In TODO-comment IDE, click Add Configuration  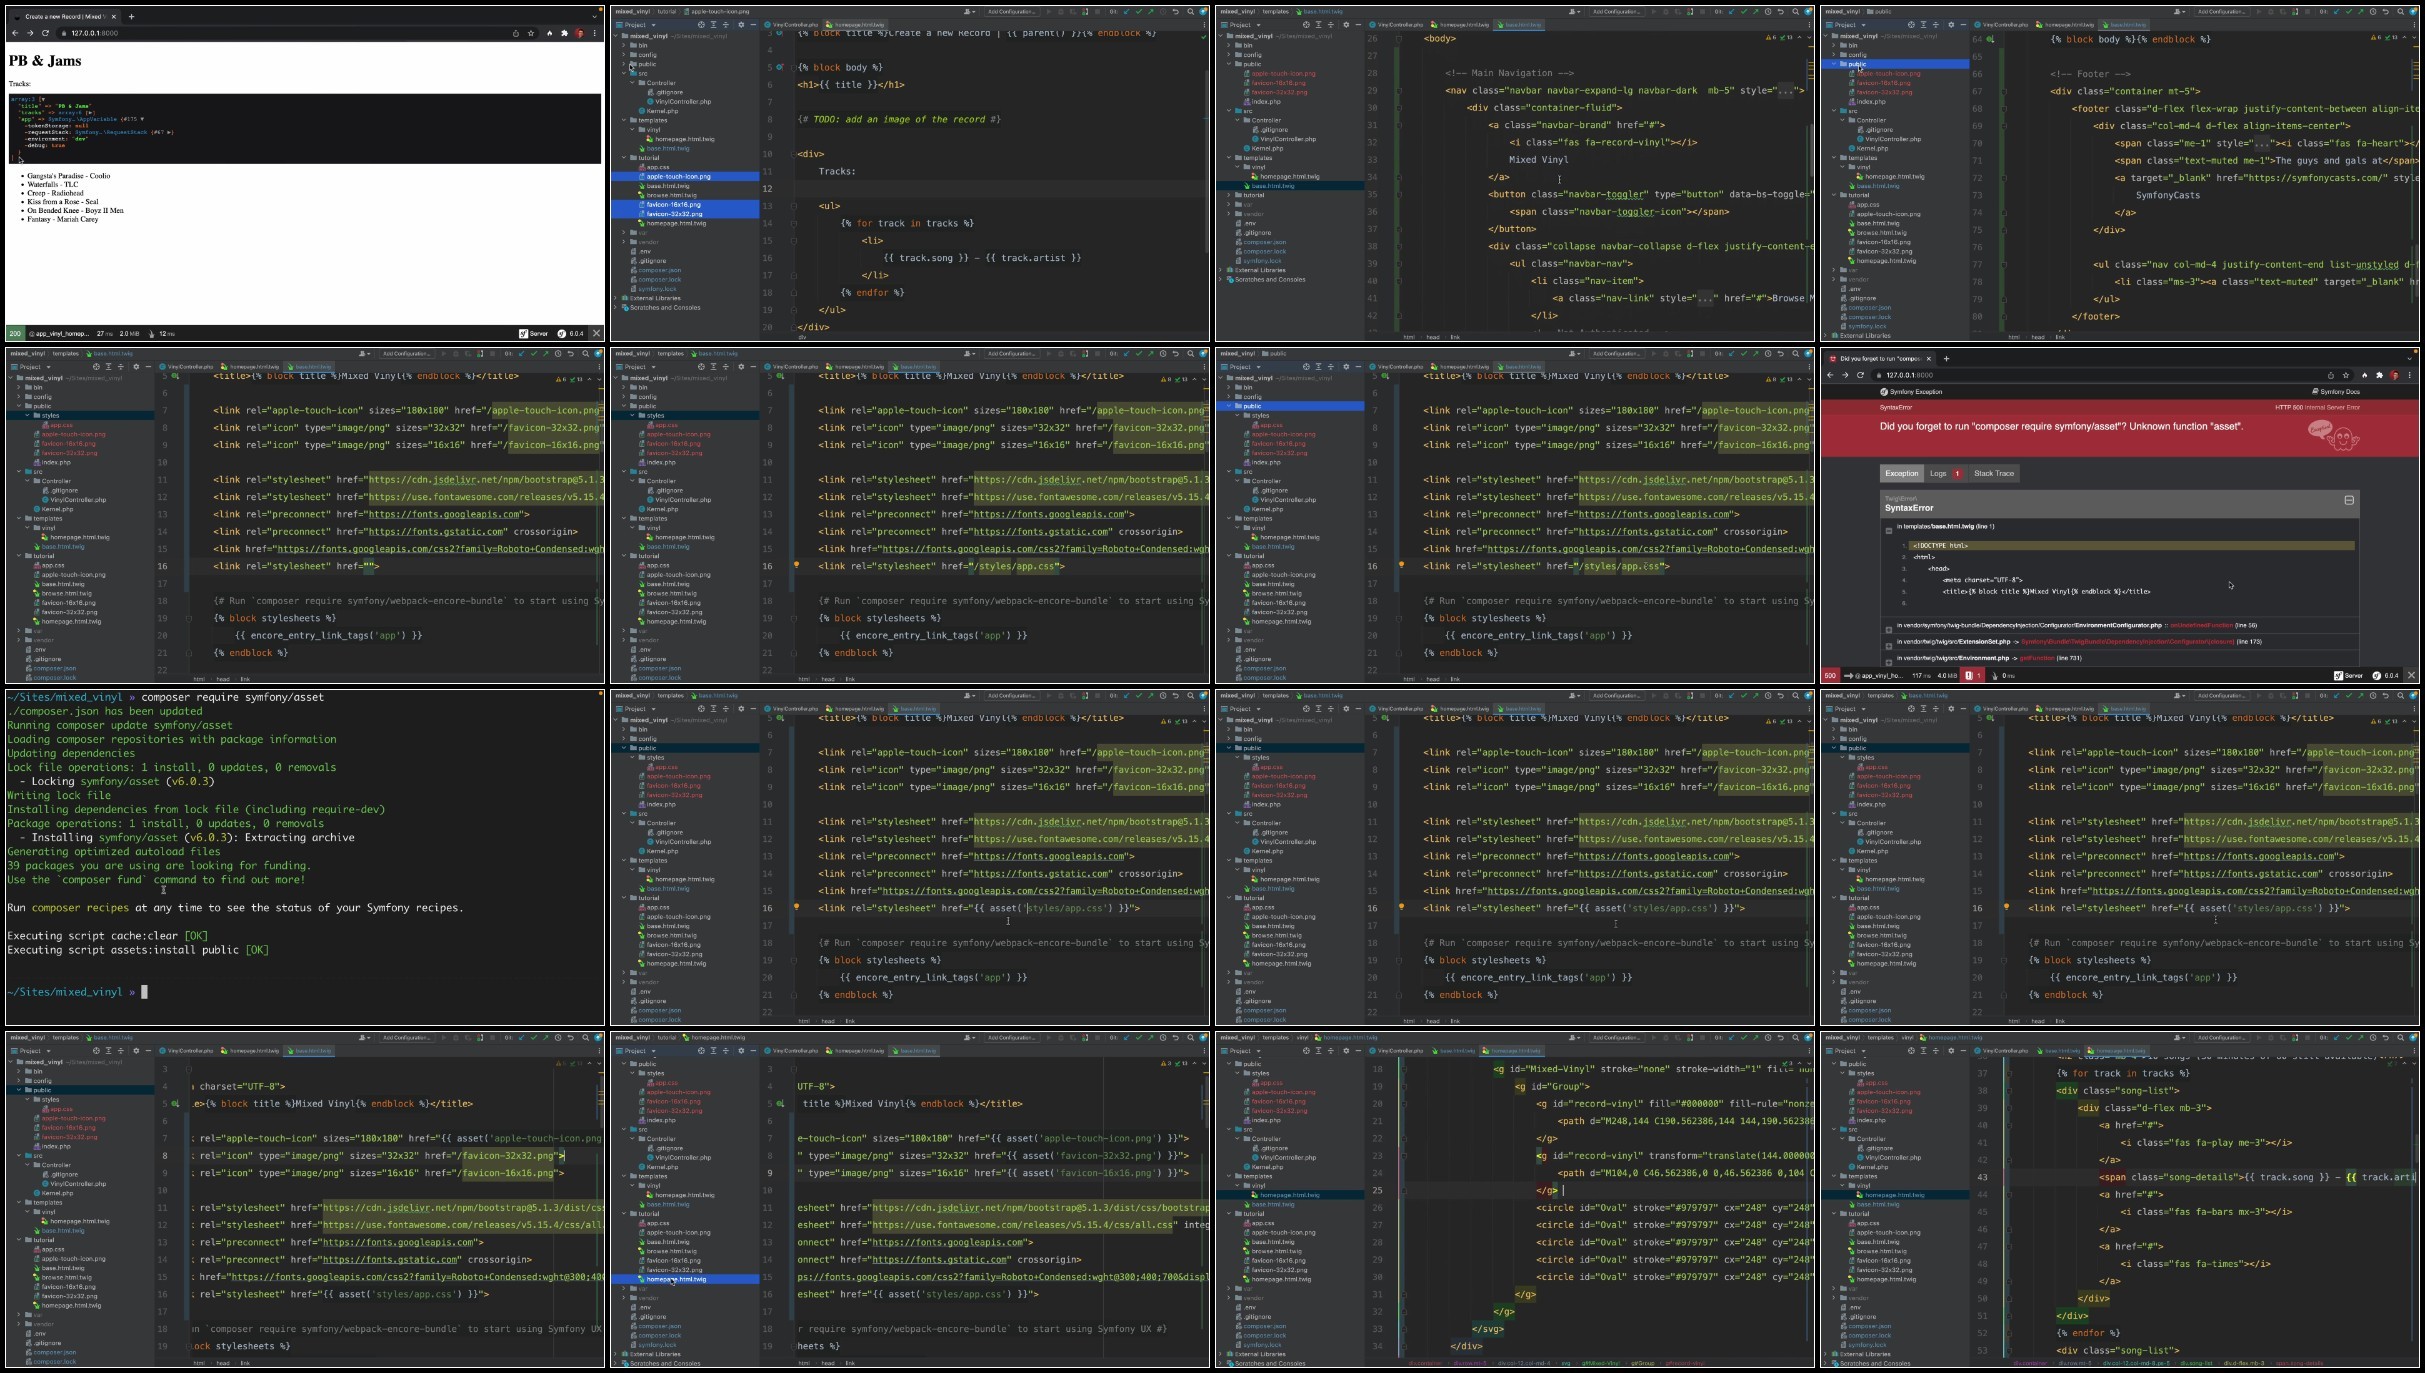[x=1011, y=12]
